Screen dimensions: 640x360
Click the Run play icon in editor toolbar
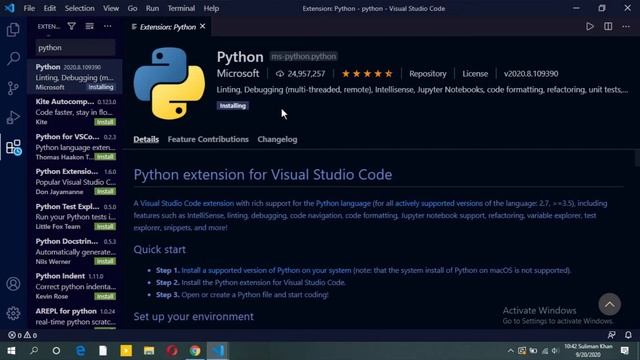point(589,27)
